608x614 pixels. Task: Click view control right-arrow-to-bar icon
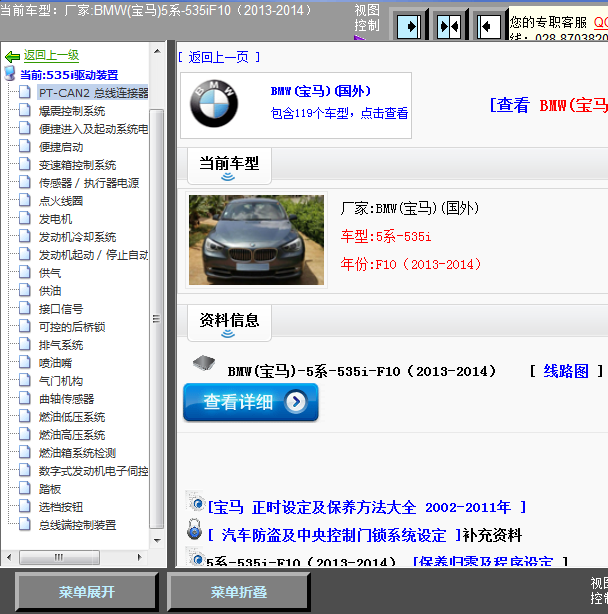[x=409, y=27]
